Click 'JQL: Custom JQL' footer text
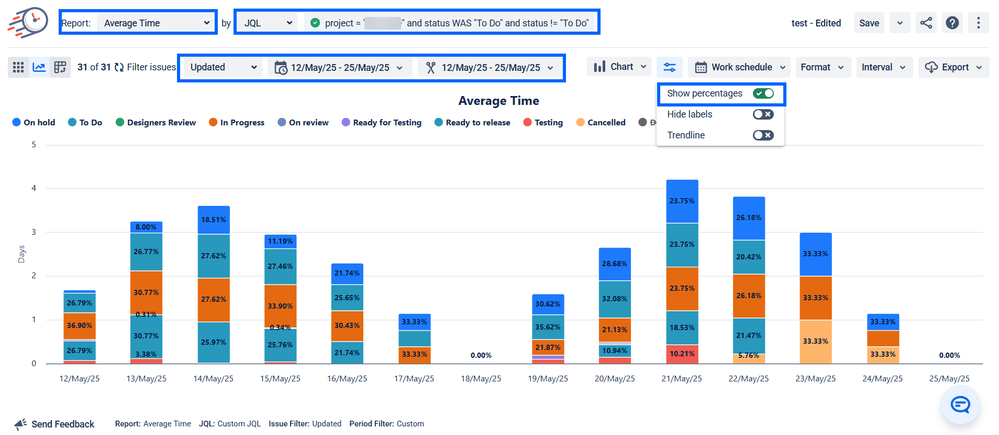 point(229,424)
